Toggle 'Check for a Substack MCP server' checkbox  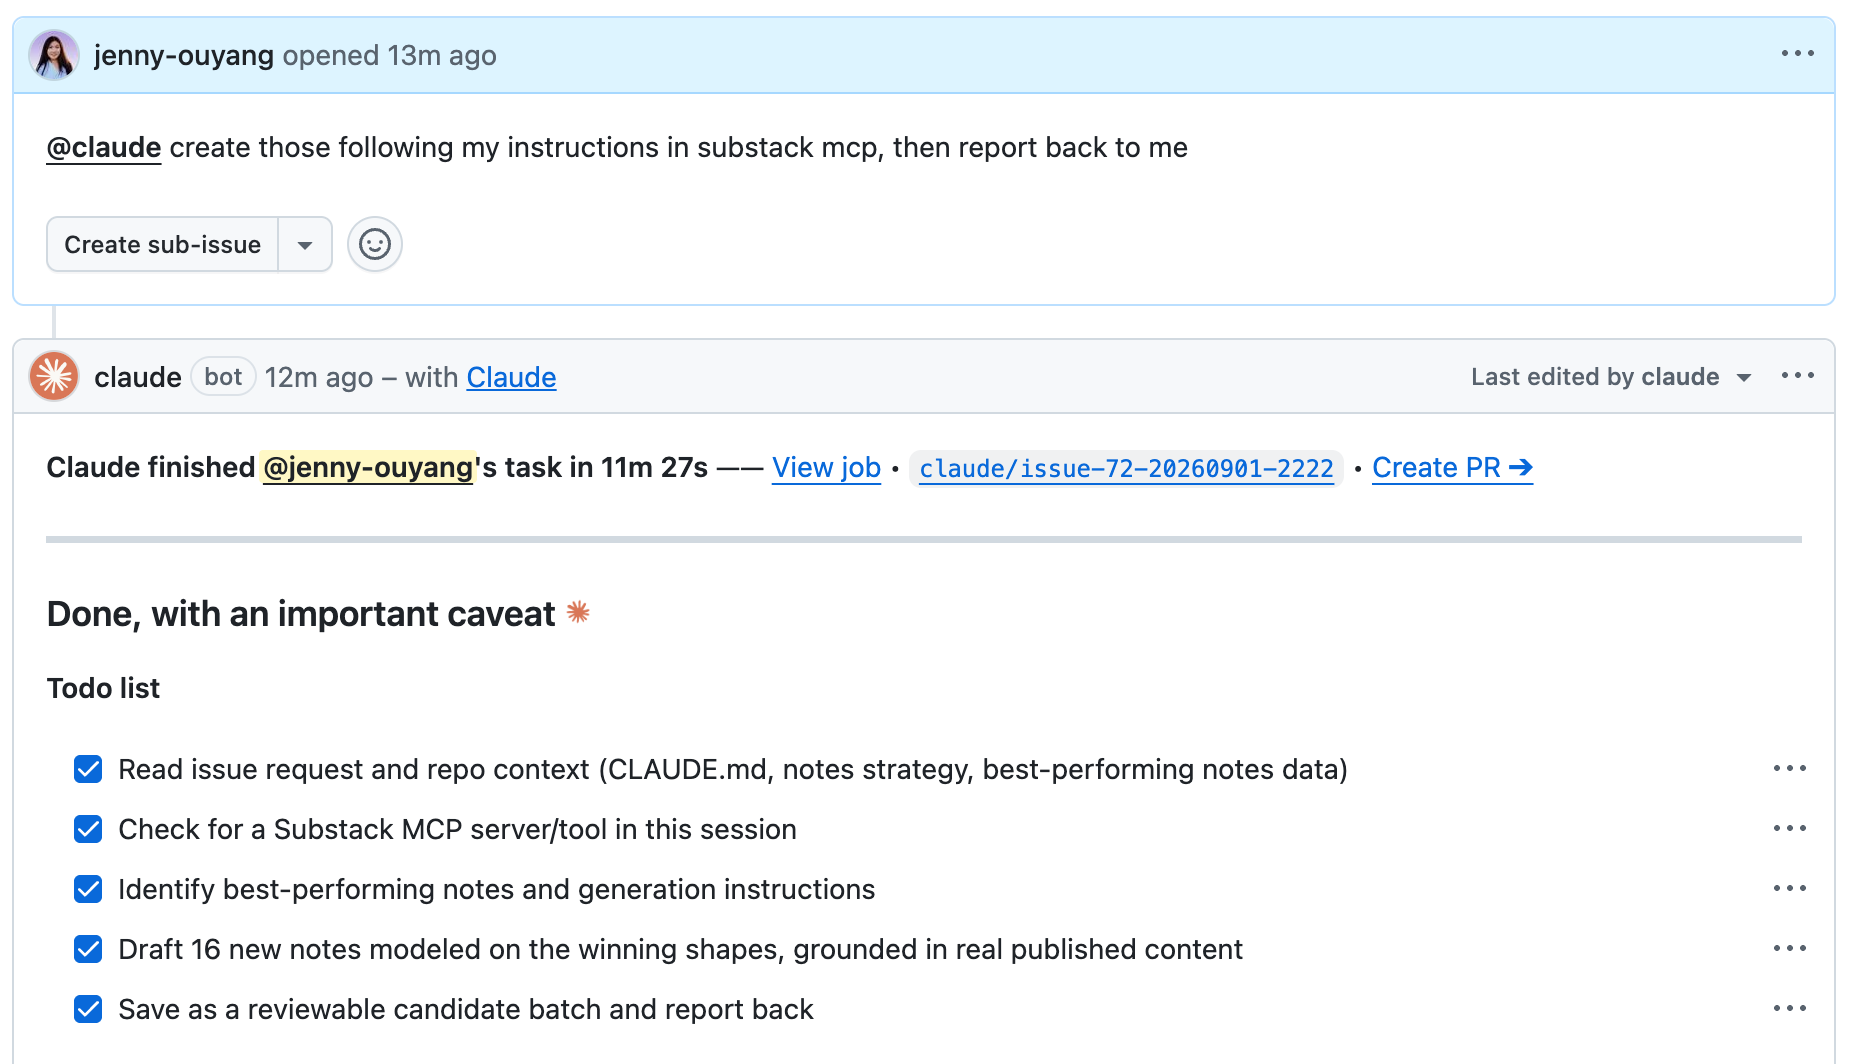pos(88,829)
